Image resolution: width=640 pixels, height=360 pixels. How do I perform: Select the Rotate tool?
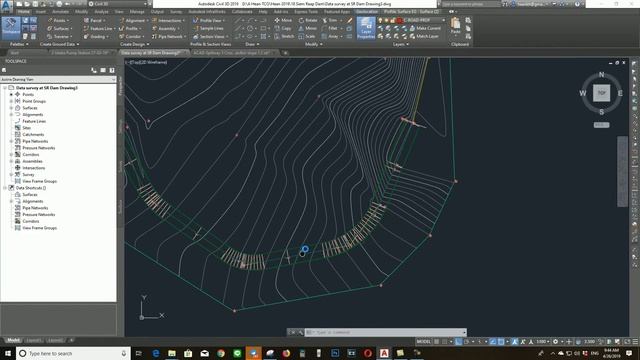[x=308, y=20]
